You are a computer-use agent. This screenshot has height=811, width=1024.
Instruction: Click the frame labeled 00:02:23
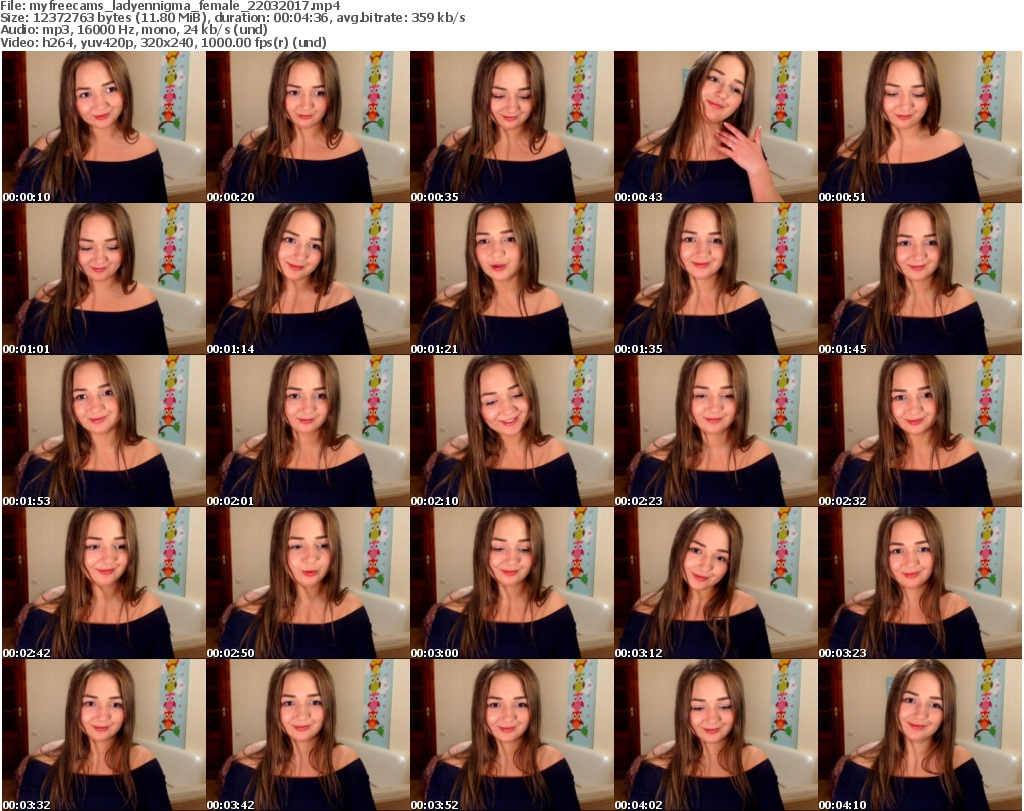pos(716,431)
